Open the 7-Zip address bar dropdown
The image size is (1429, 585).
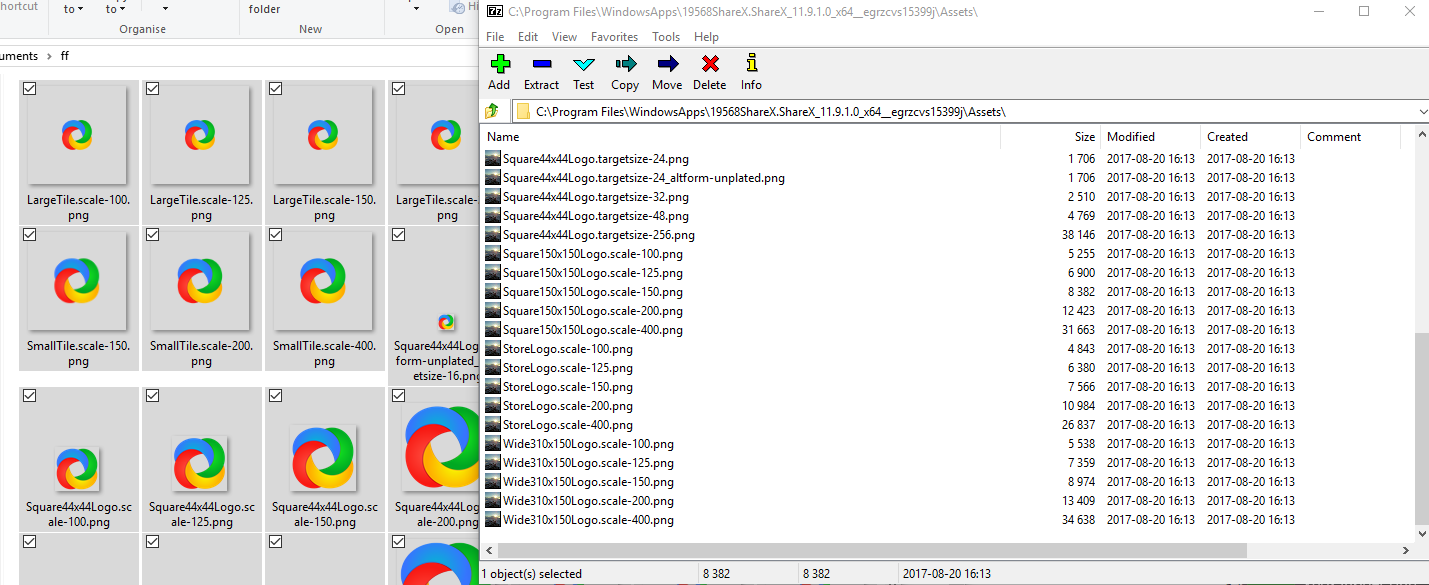tap(1422, 111)
